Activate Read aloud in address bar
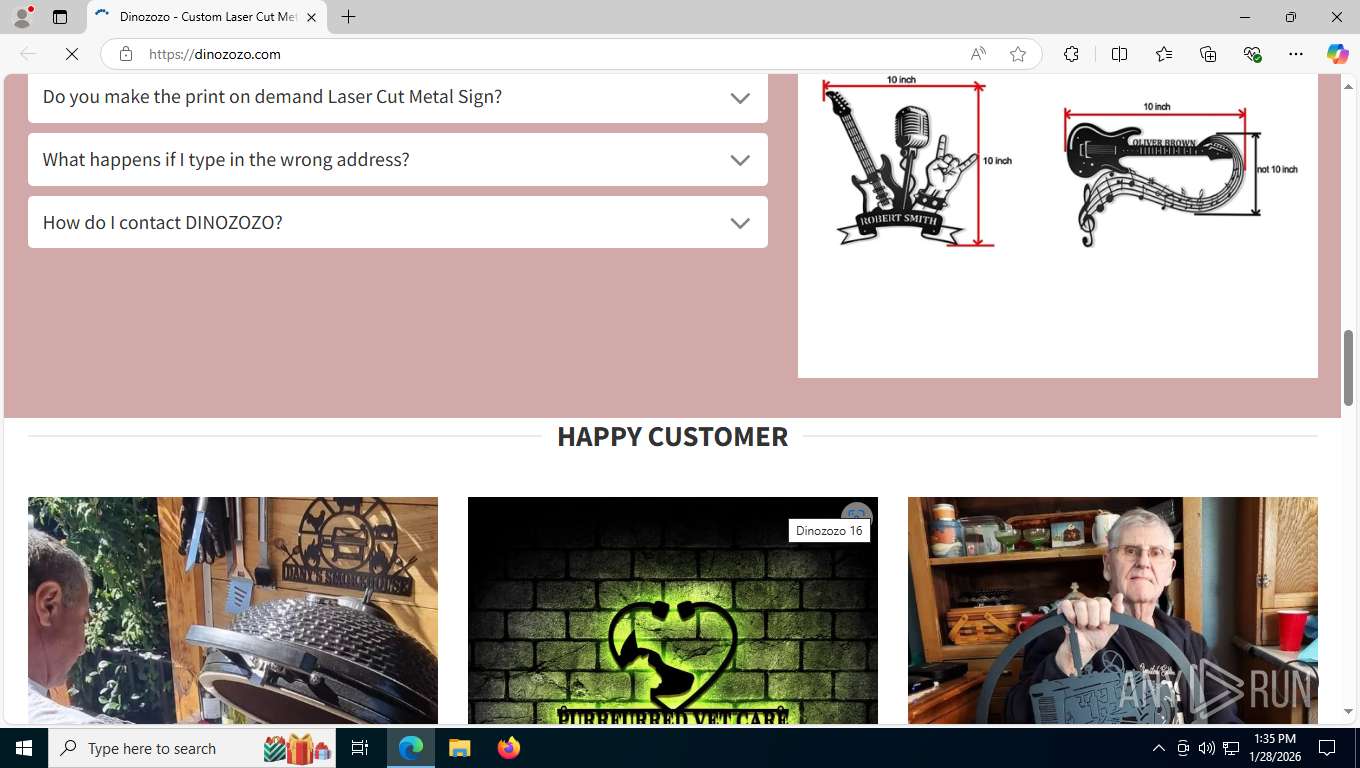Image resolution: width=1360 pixels, height=768 pixels. [x=978, y=54]
